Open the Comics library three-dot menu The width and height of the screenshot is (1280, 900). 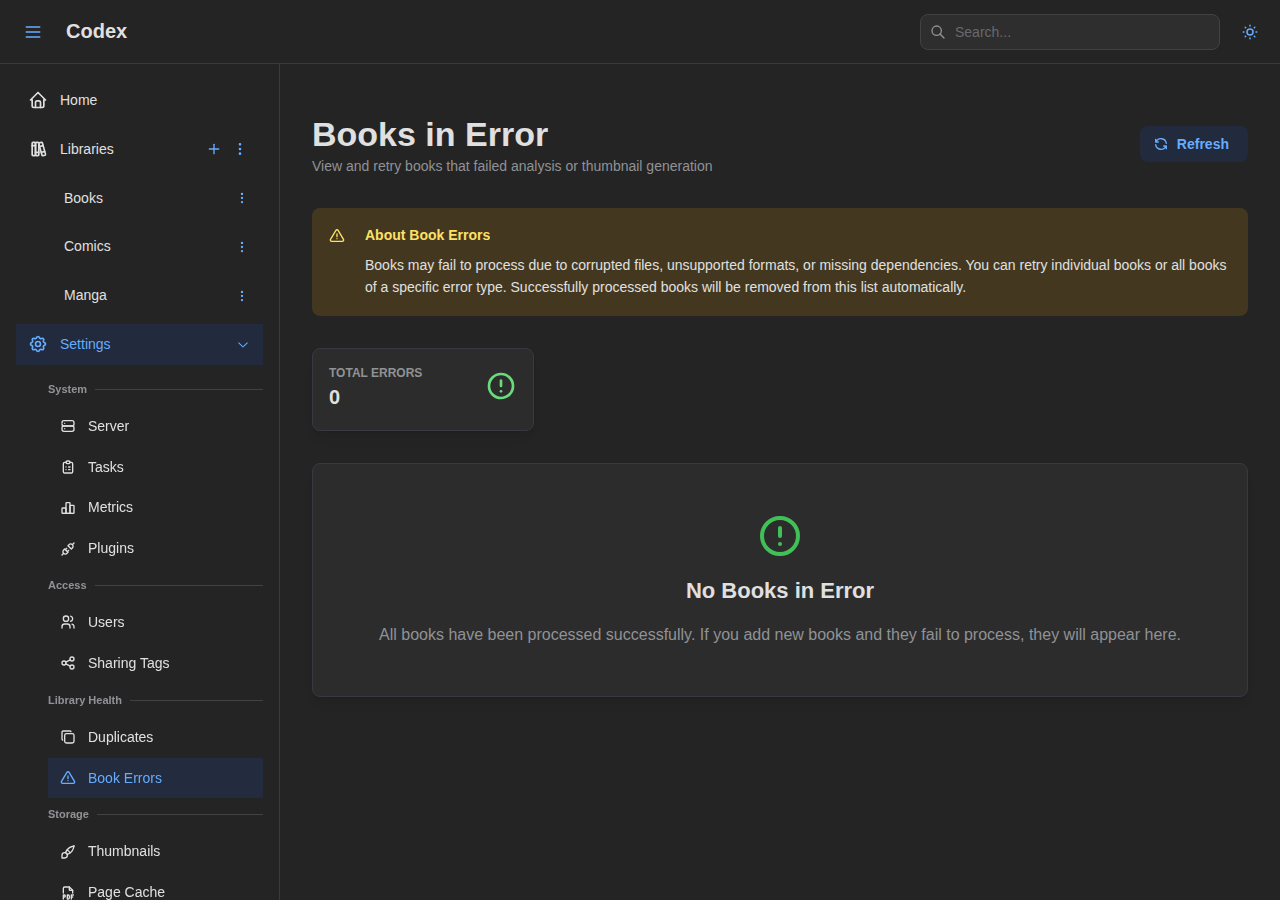[241, 246]
